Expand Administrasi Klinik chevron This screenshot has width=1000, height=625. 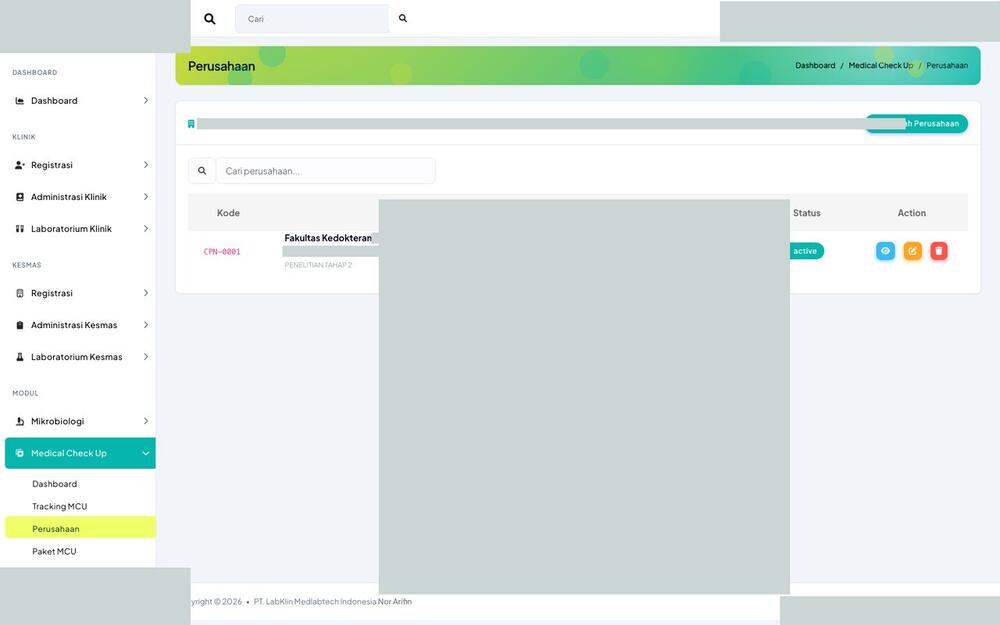145,197
